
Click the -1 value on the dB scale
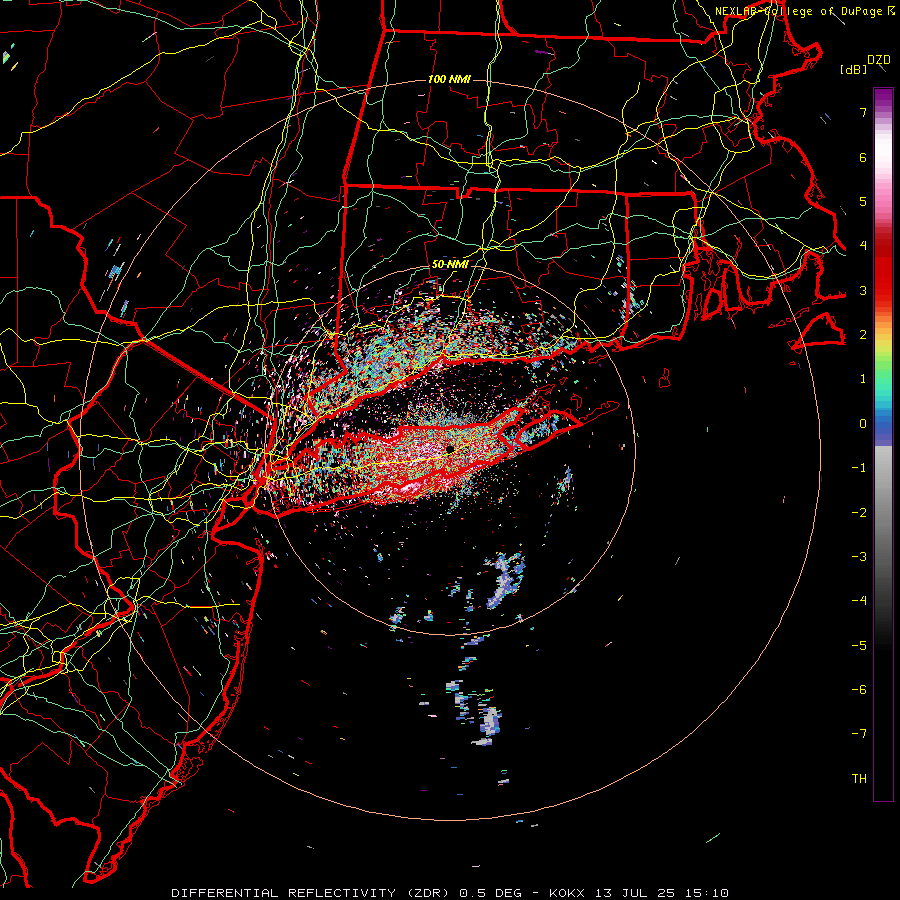(859, 468)
